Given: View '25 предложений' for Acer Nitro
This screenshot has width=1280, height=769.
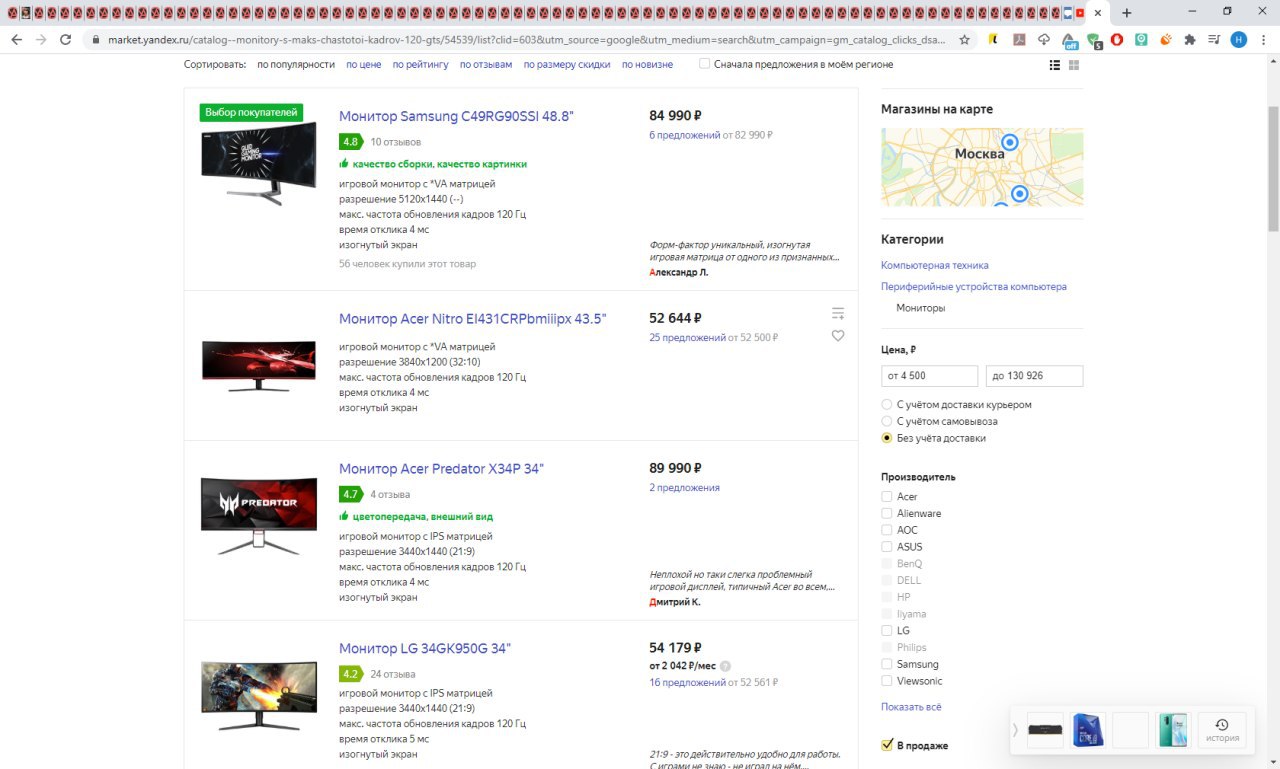Looking at the screenshot, I should [x=687, y=338].
